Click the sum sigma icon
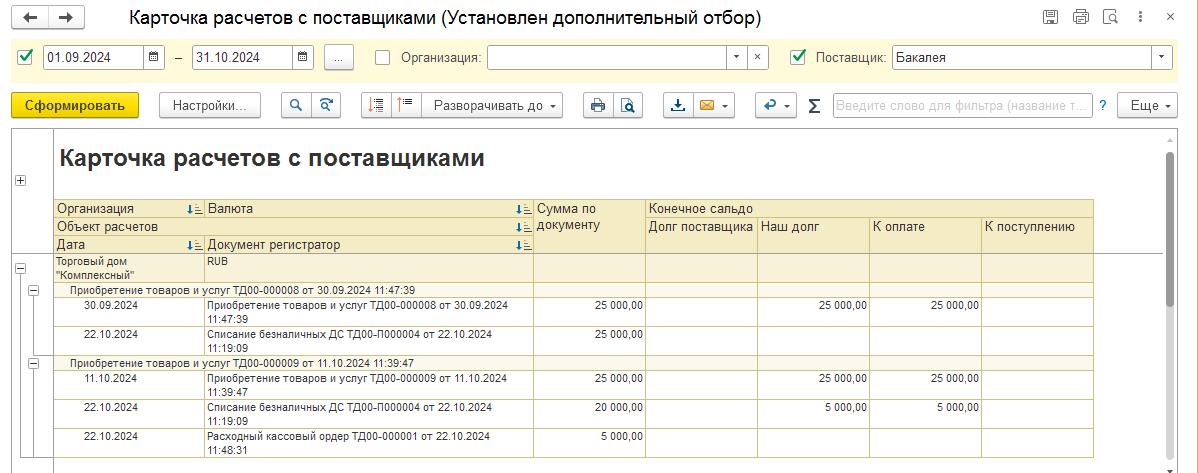Viewport: 1198px width, 473px height. tap(814, 106)
